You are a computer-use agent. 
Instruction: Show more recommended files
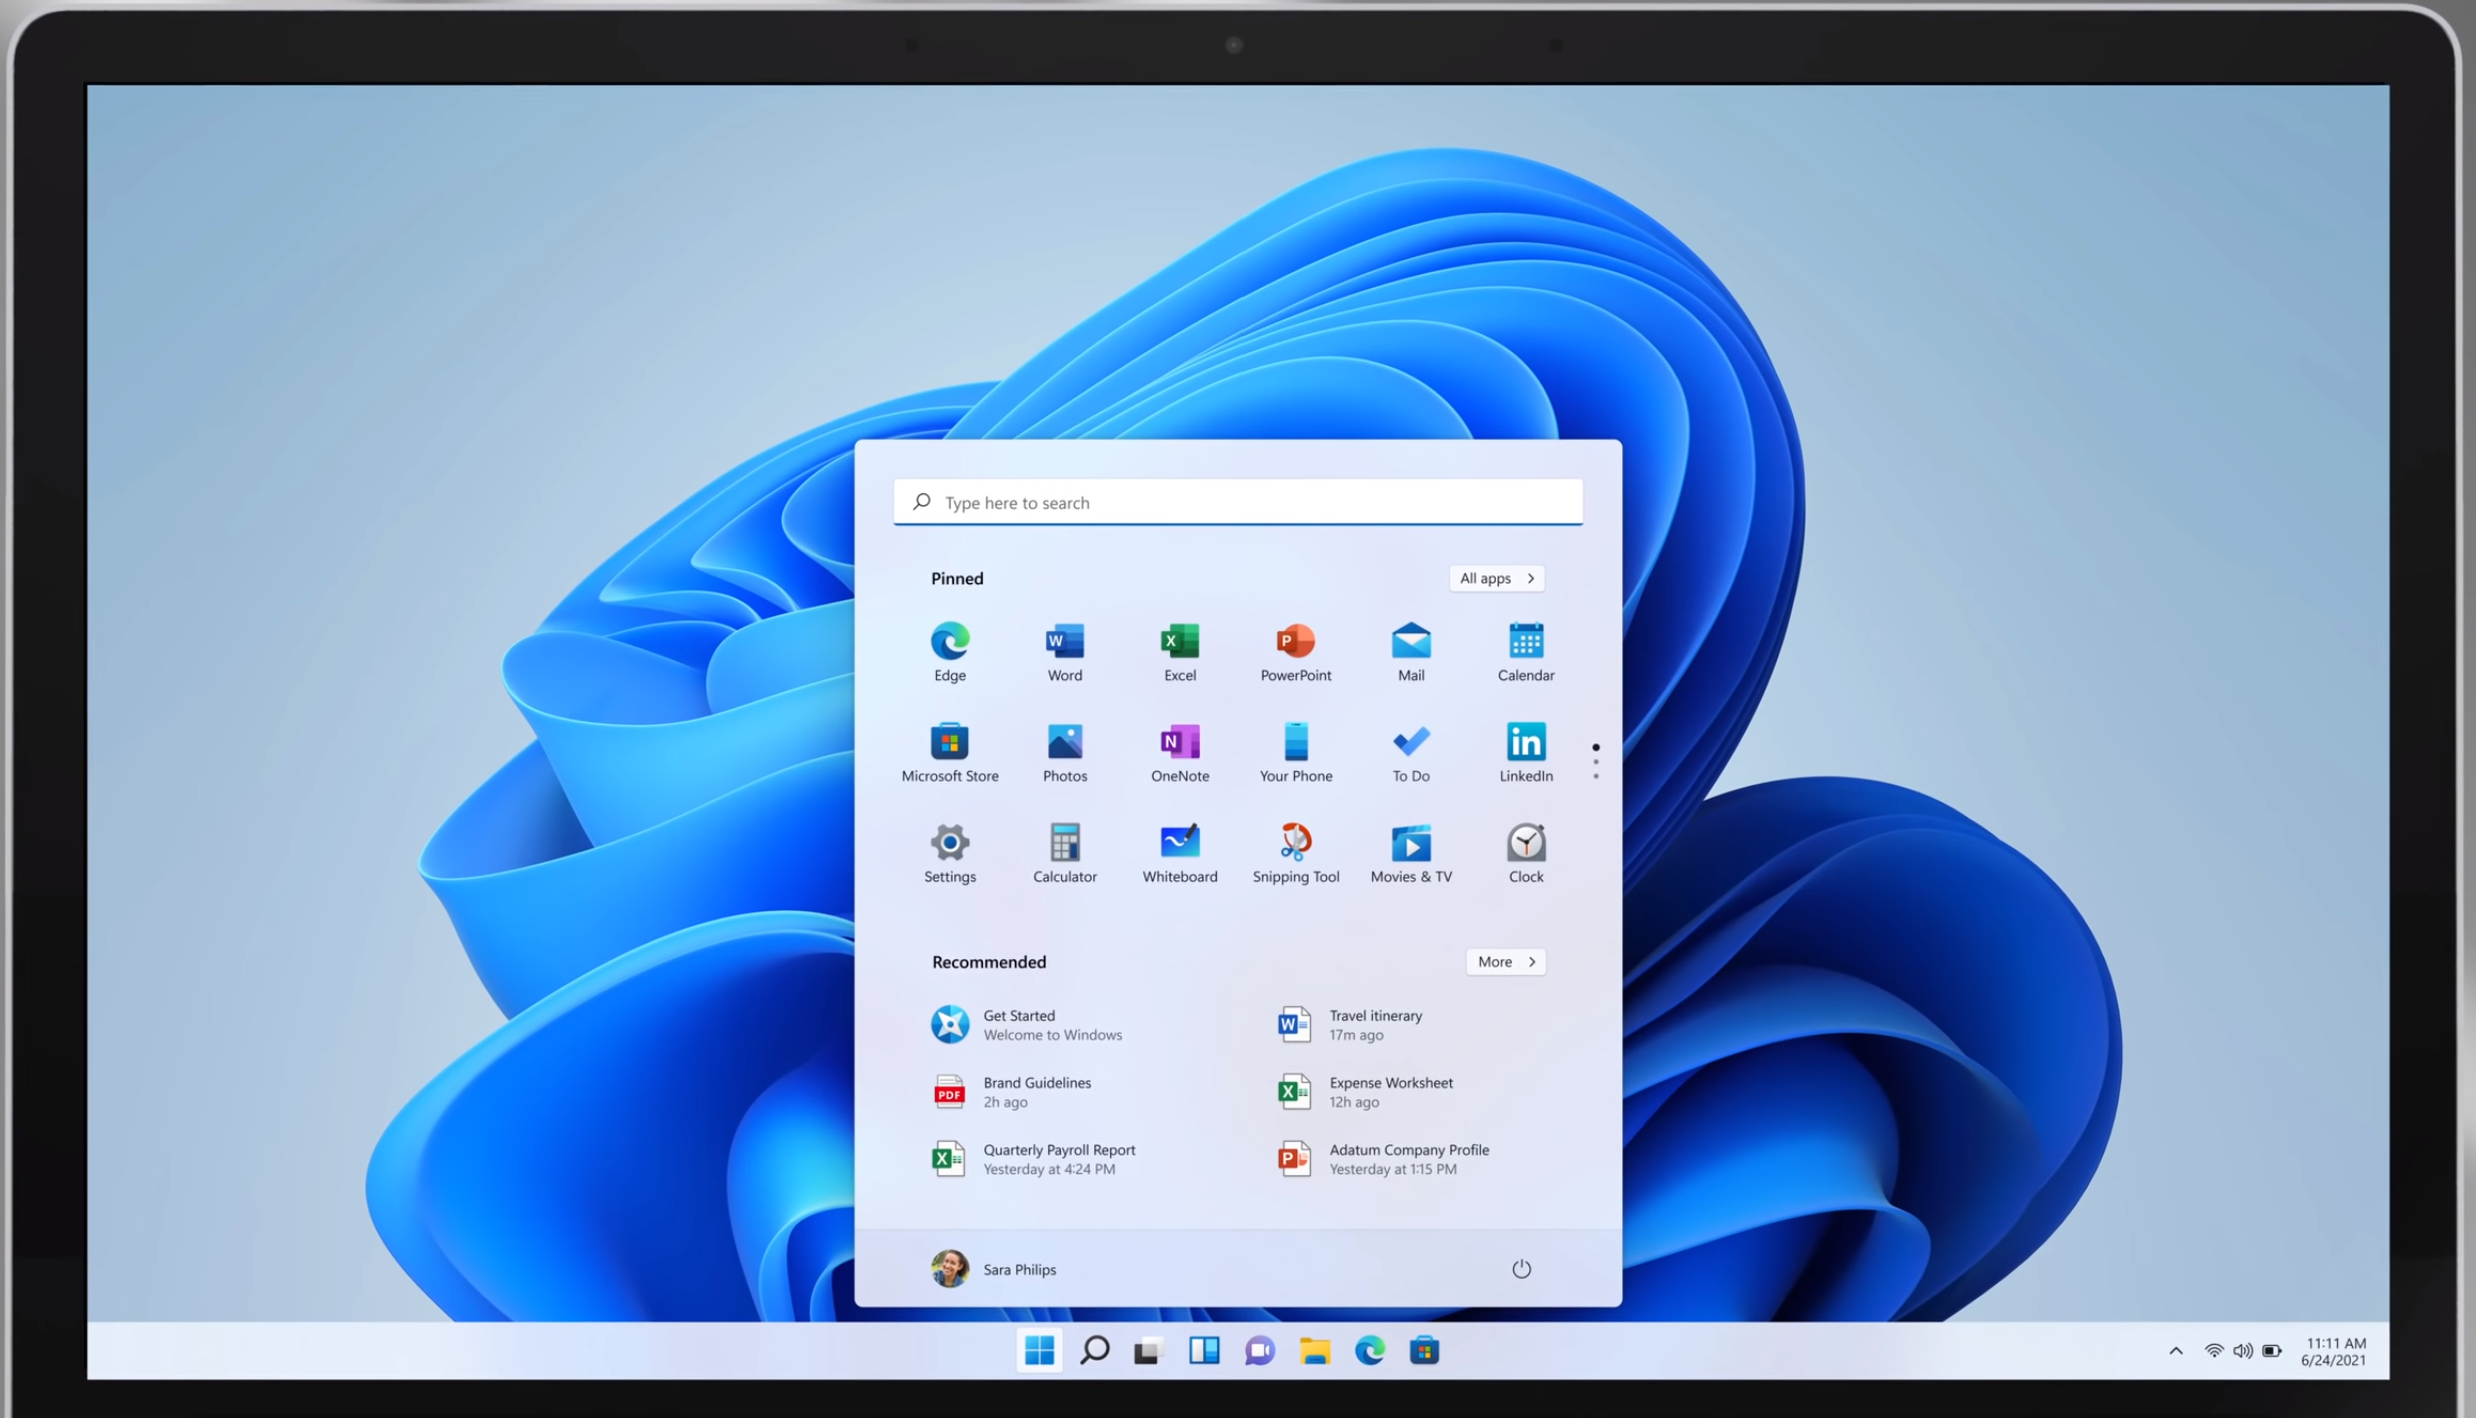[x=1505, y=961]
